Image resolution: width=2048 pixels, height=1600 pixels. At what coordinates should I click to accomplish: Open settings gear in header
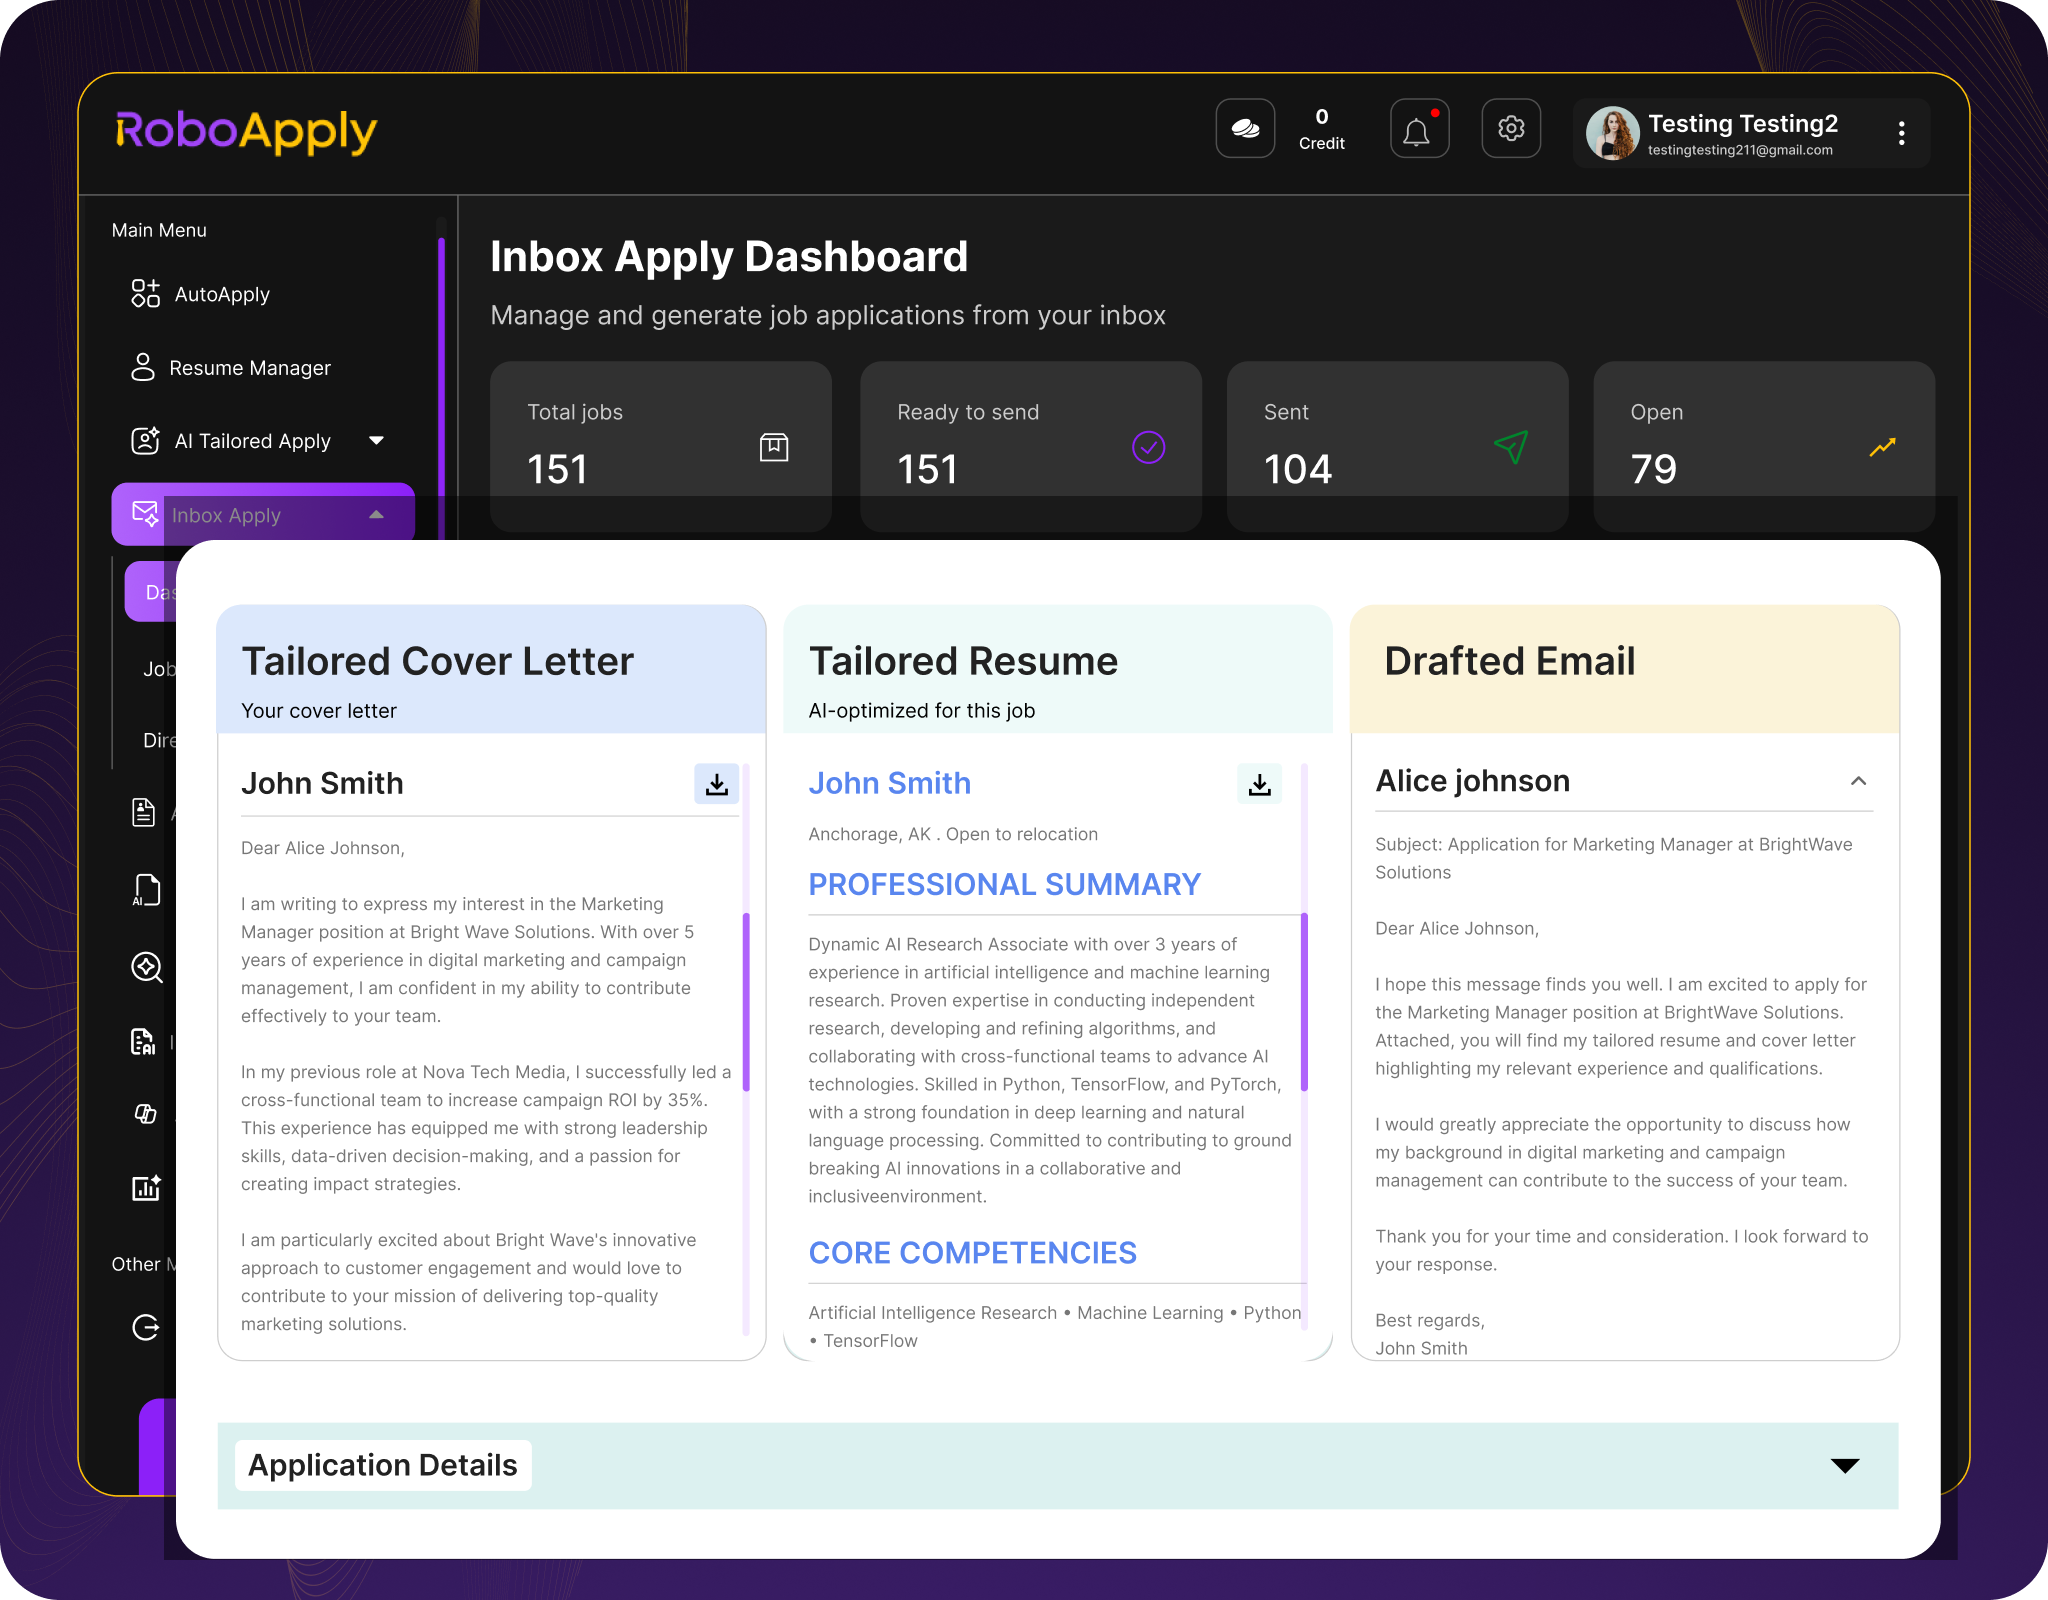[x=1510, y=129]
